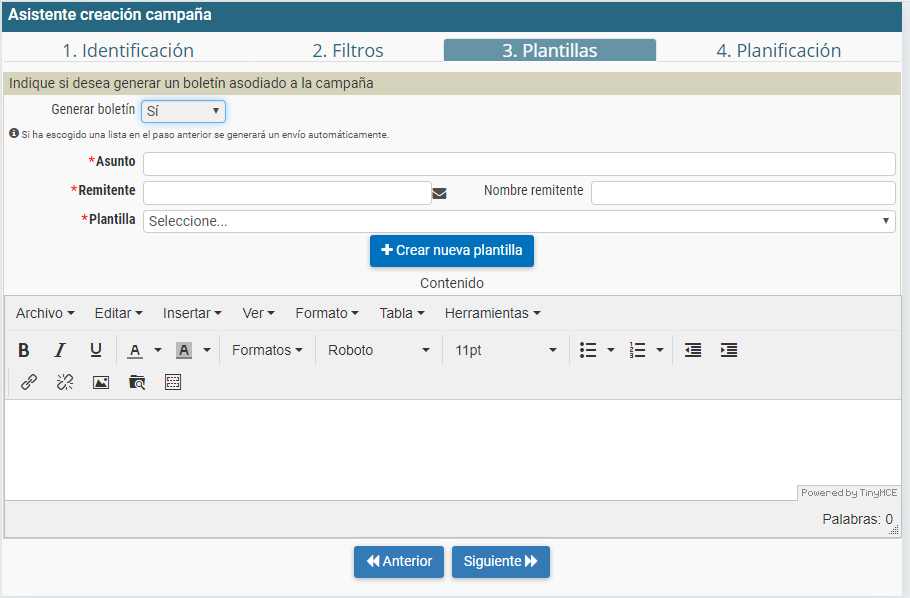910x598 pixels.
Task: Open the Formatos dropdown
Action: [267, 350]
